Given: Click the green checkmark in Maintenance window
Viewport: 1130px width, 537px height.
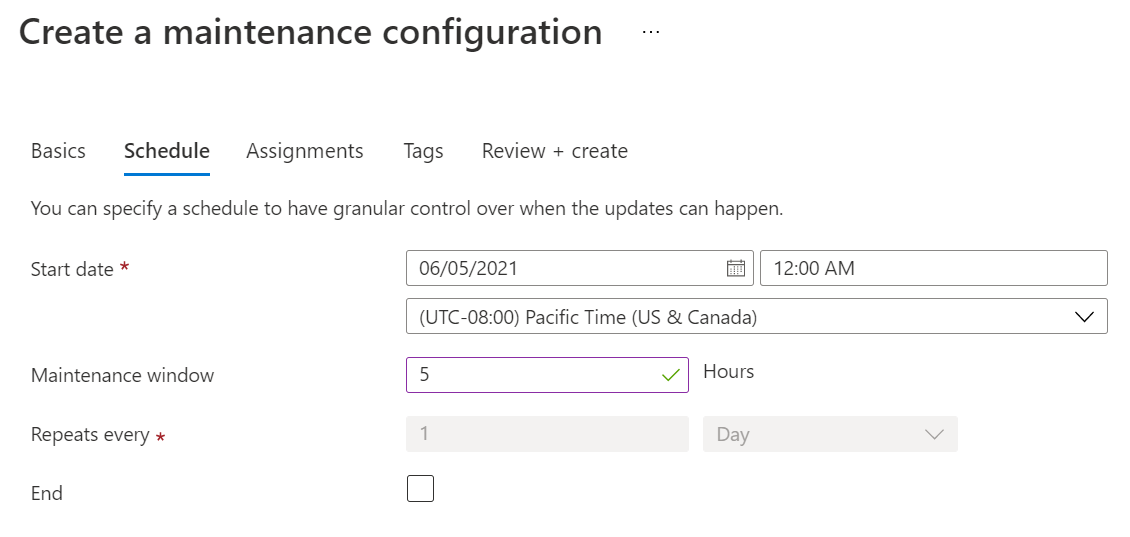Looking at the screenshot, I should 670,375.
